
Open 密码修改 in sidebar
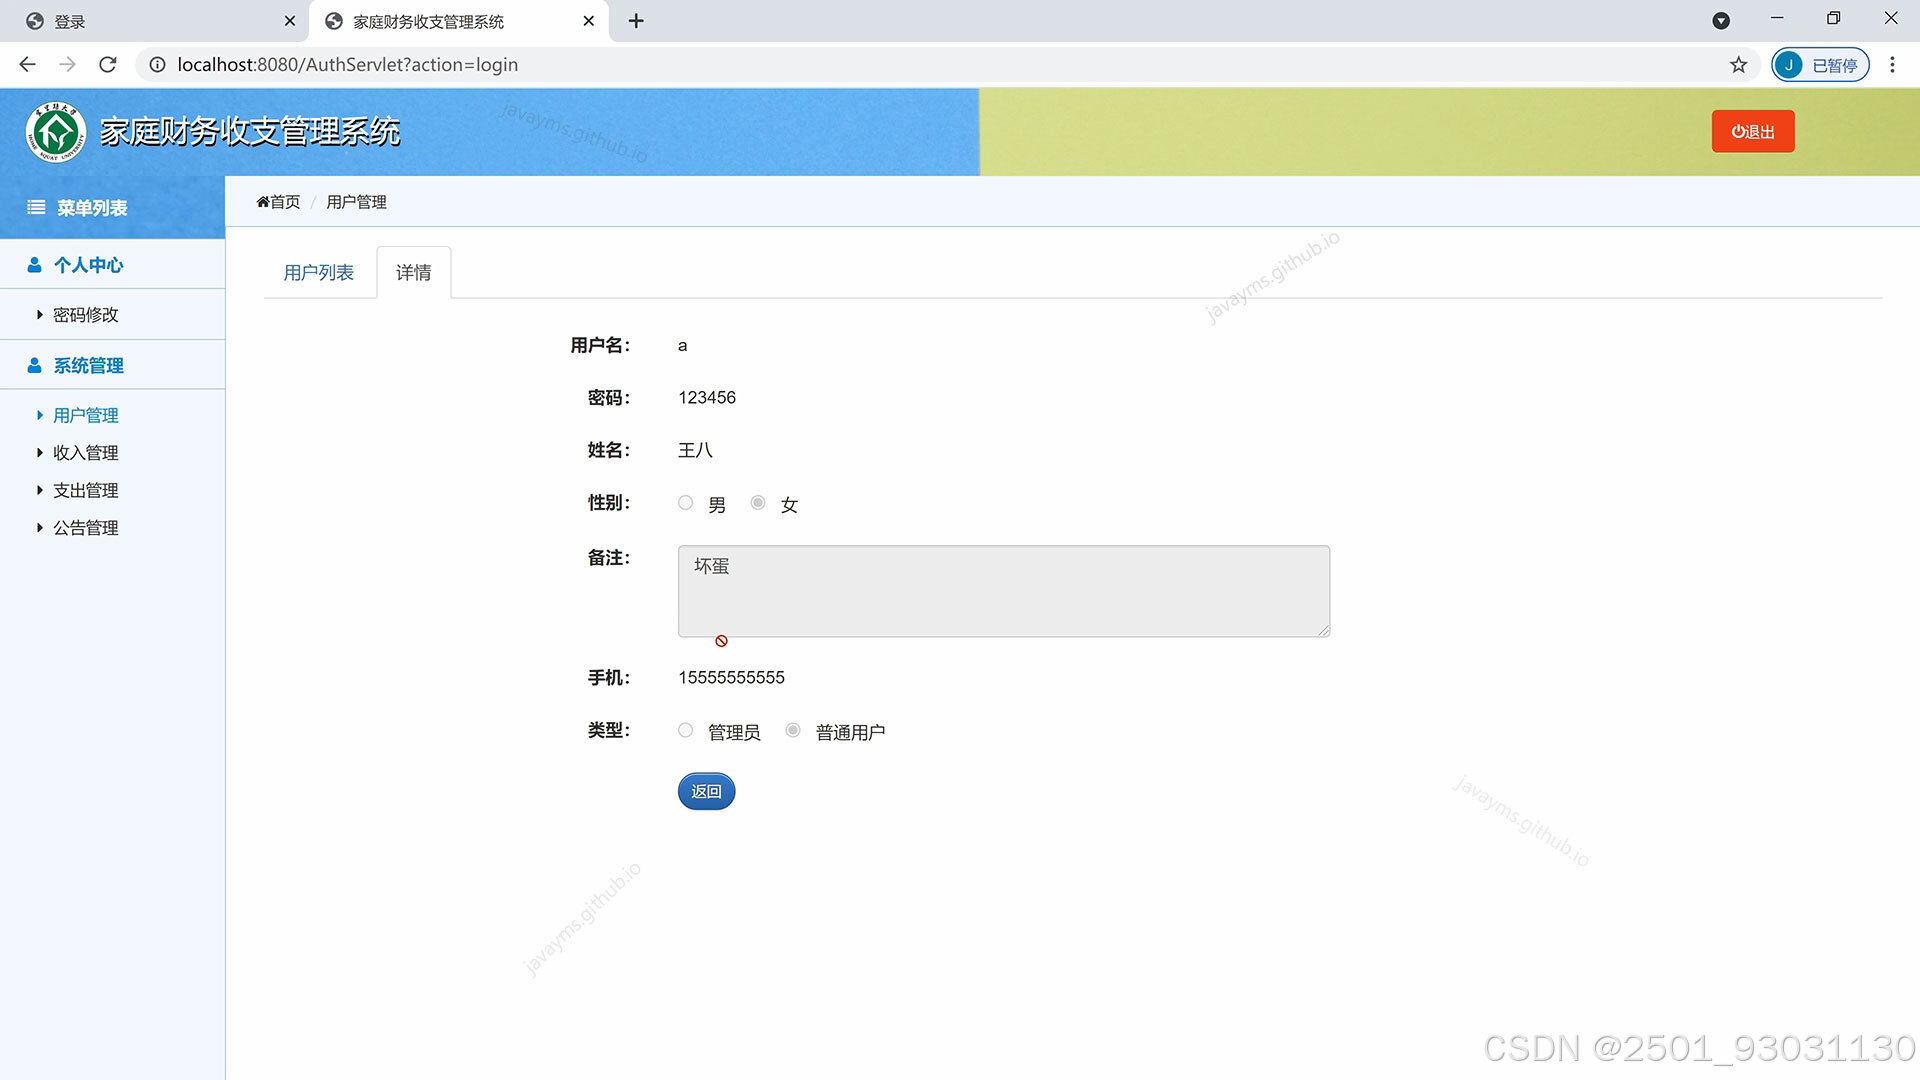(86, 315)
